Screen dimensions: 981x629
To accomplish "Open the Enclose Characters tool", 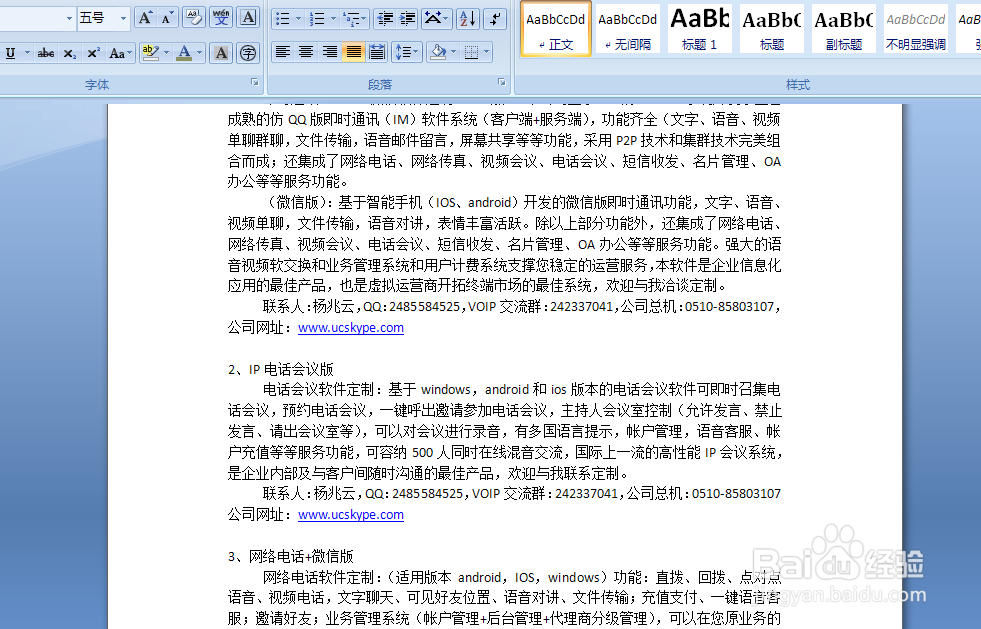I will pos(248,53).
